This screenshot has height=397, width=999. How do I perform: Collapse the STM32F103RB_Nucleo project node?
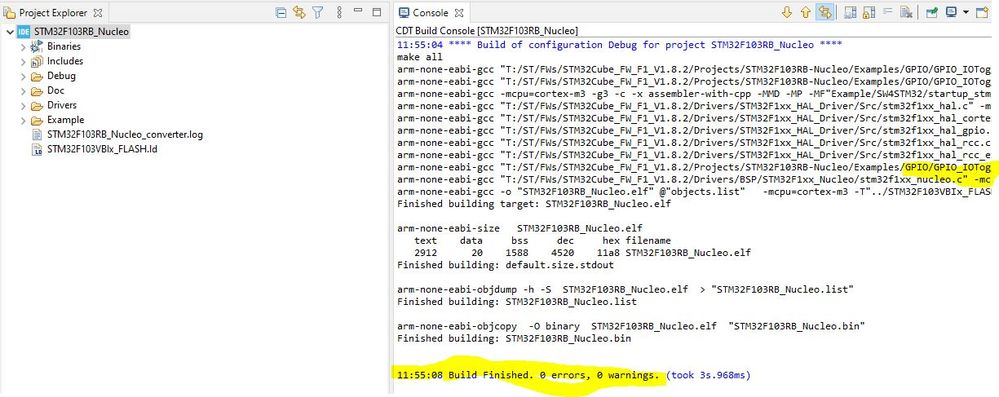point(9,32)
